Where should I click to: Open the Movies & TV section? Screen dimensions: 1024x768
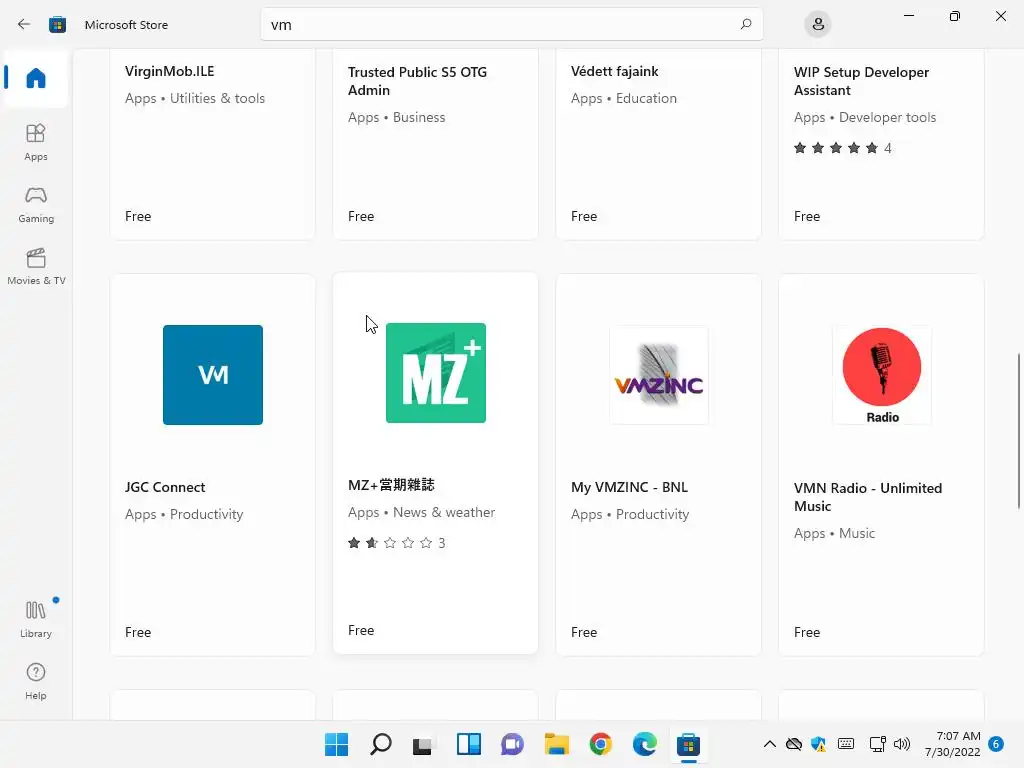[x=36, y=266]
